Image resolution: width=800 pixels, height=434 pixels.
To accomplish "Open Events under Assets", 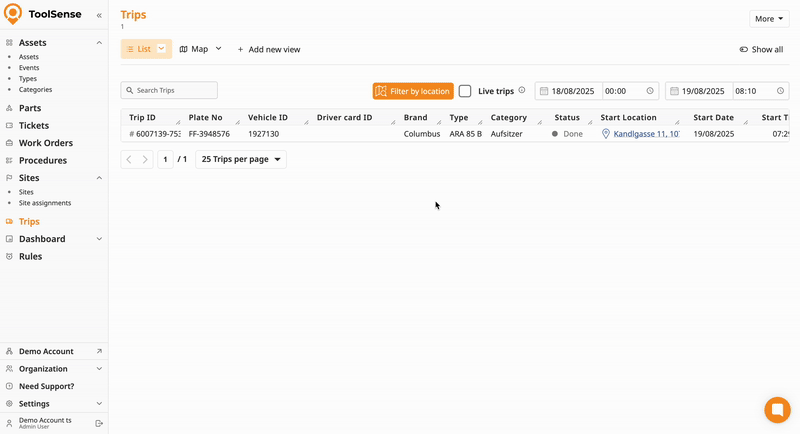I will click(x=29, y=68).
